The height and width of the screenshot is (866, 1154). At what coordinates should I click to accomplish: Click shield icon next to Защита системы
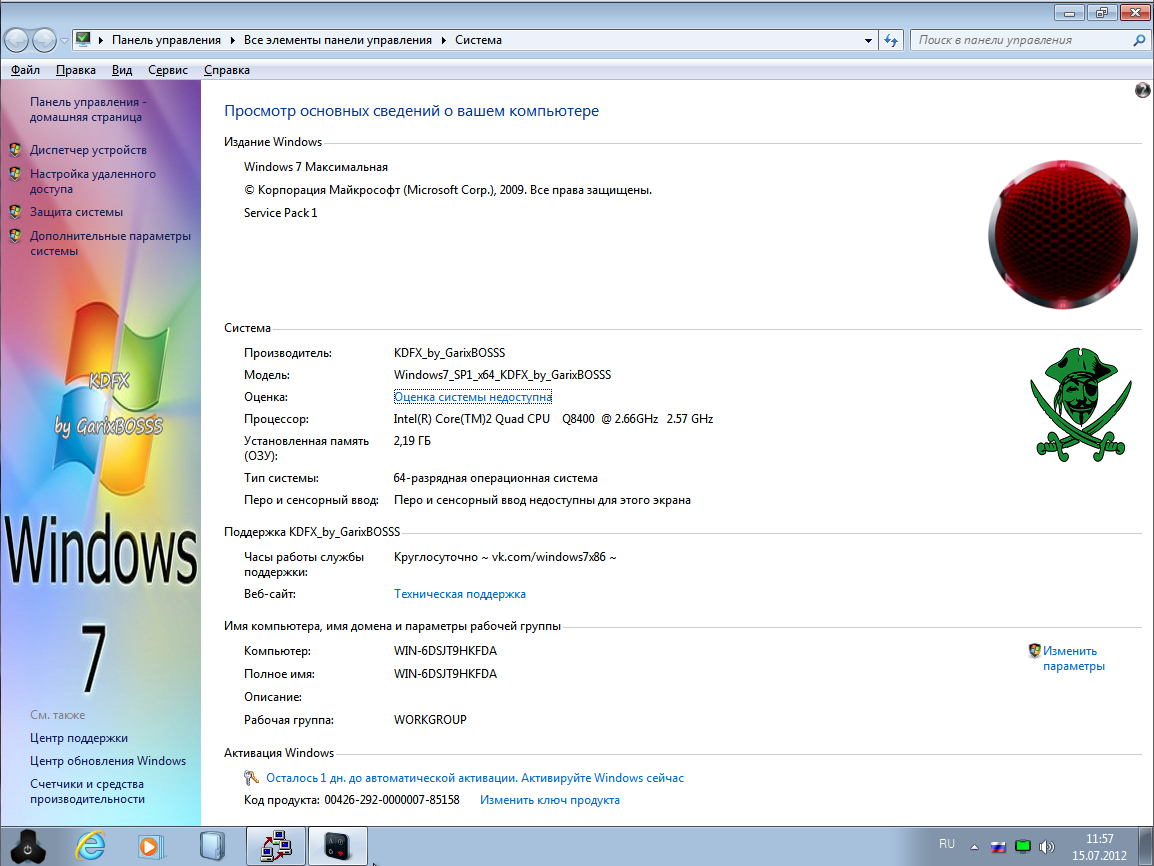point(15,212)
